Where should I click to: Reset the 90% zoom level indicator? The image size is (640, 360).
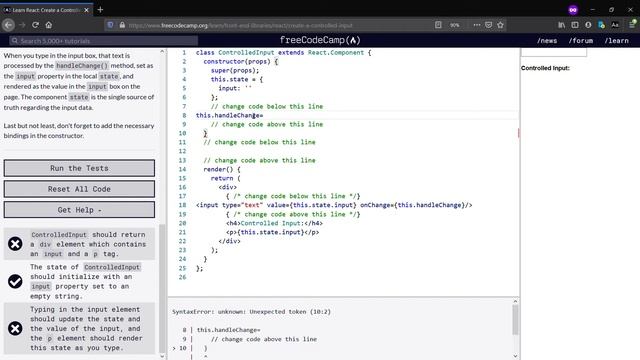455,25
